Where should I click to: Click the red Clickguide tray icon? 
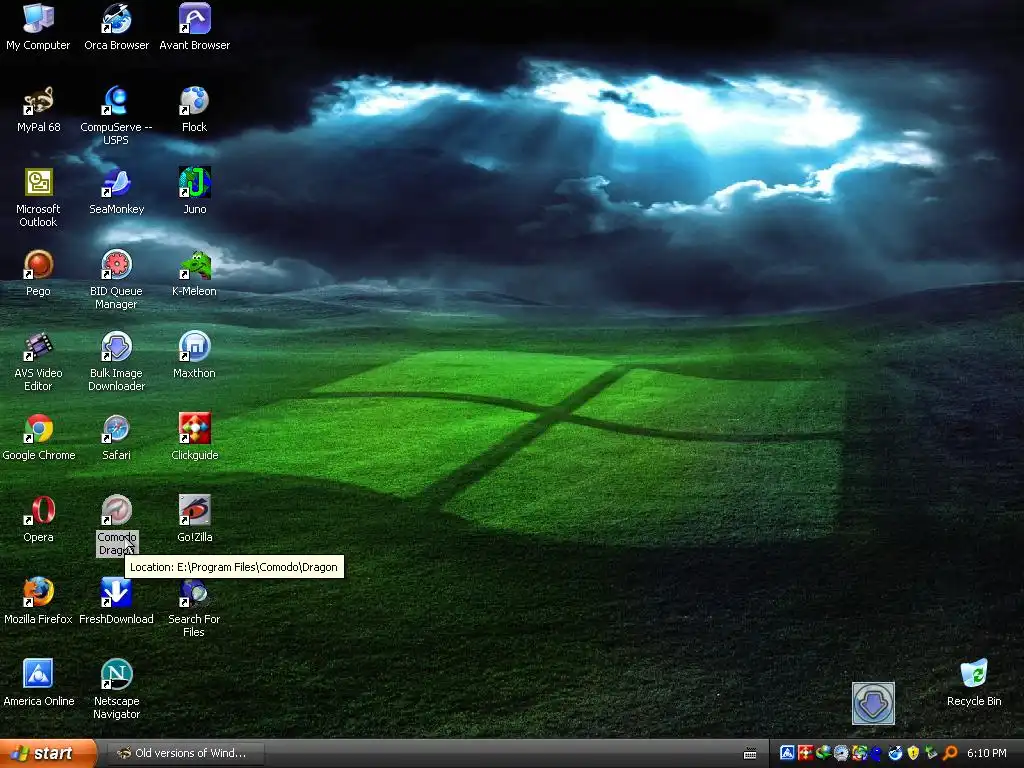click(x=805, y=753)
